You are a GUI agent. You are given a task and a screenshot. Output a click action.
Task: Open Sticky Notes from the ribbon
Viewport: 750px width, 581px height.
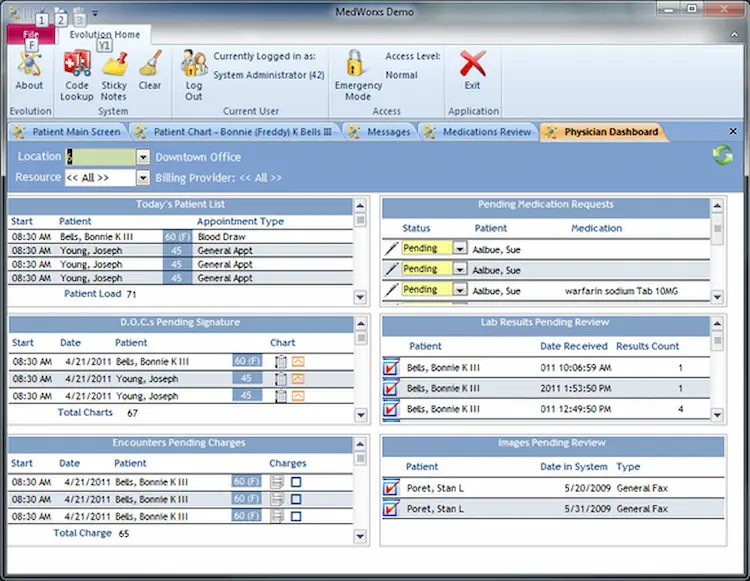point(114,65)
